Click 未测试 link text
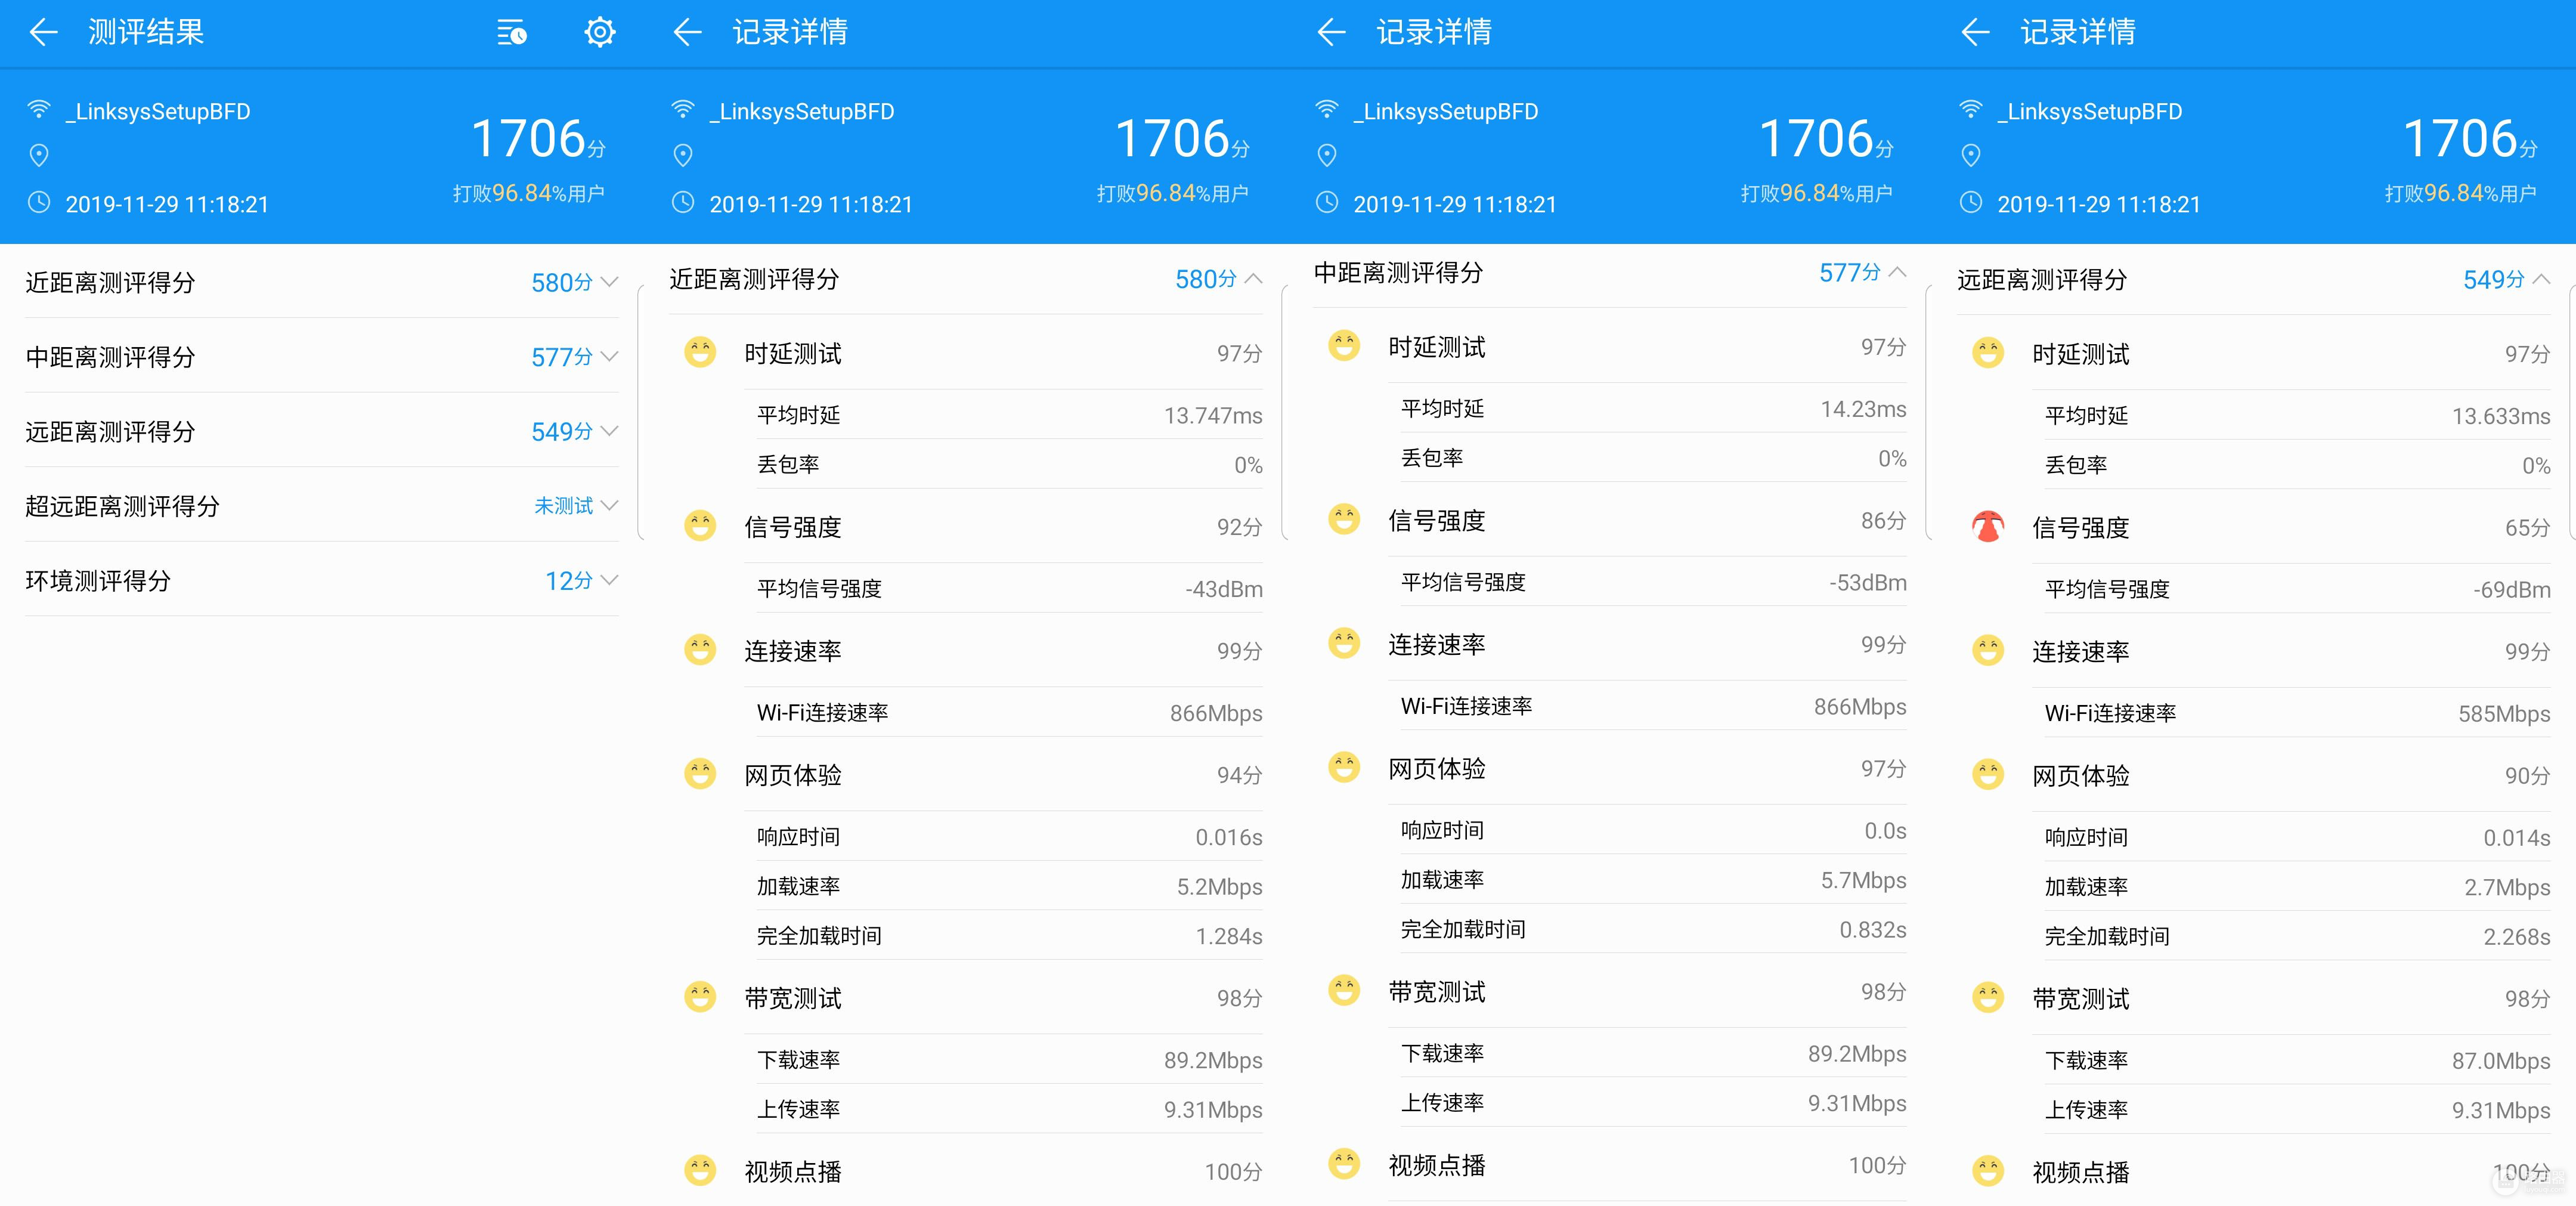2576x1206 pixels. 563,506
